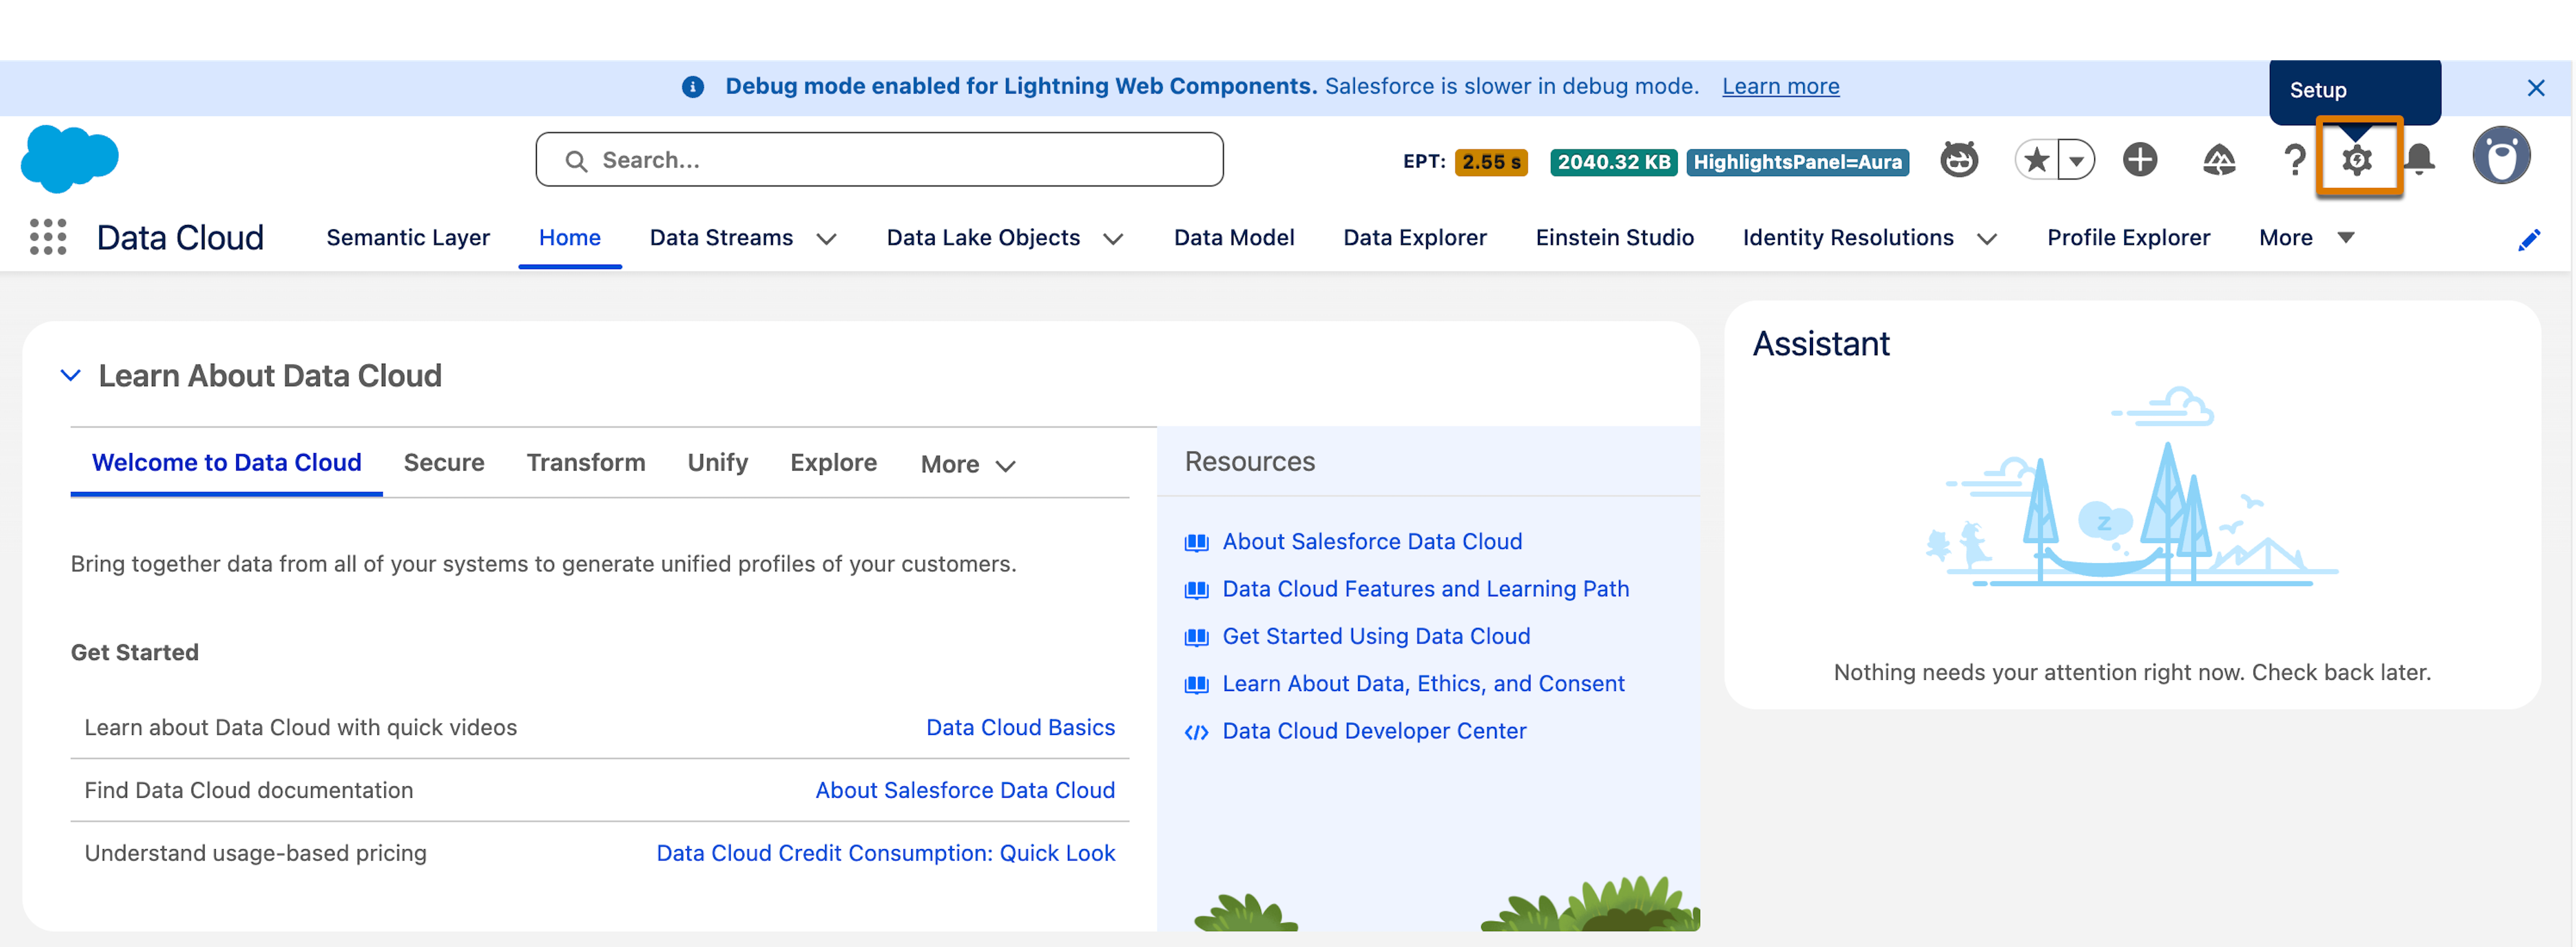This screenshot has height=947, width=2576.
Task: Open Data Cloud Developer Center link
Action: (x=1374, y=731)
